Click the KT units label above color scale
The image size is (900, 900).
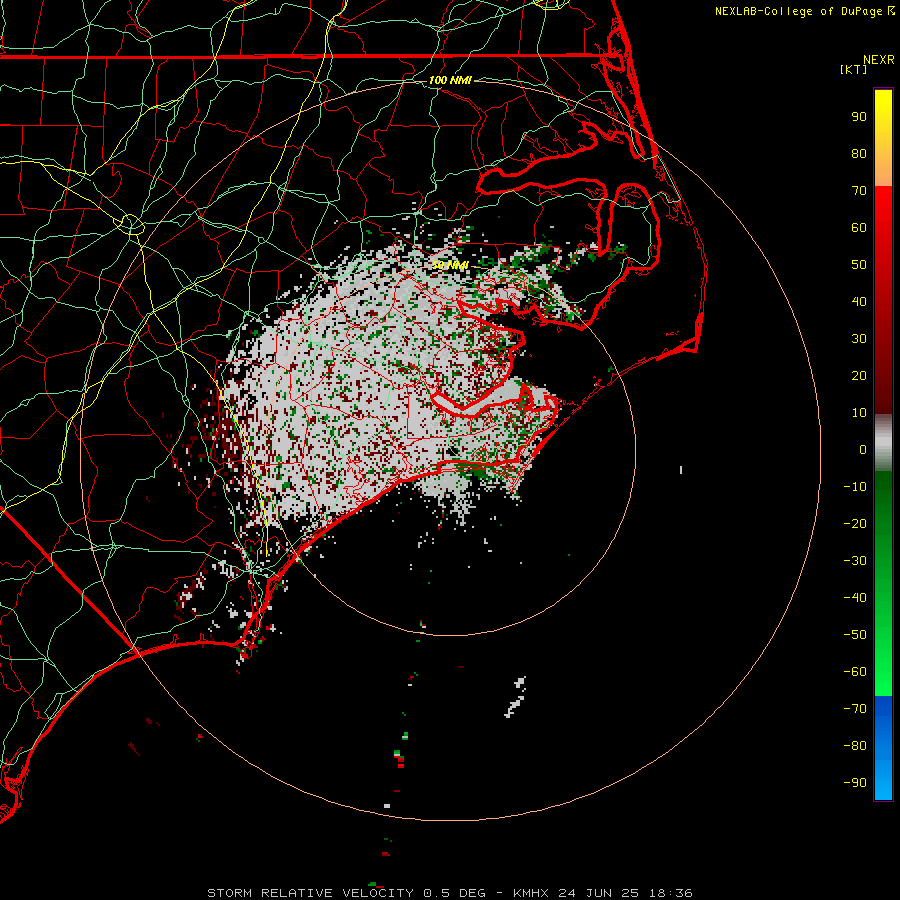(854, 69)
